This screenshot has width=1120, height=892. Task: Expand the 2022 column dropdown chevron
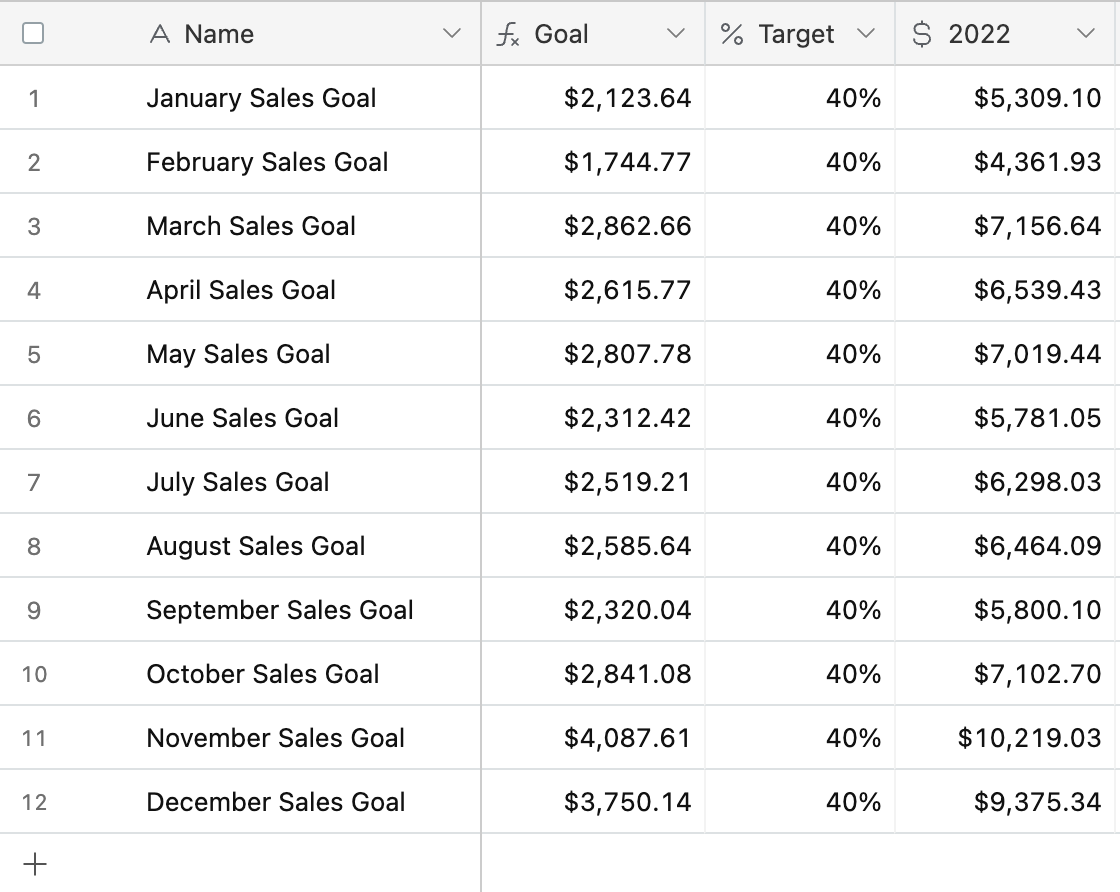pyautogui.click(x=1086, y=34)
